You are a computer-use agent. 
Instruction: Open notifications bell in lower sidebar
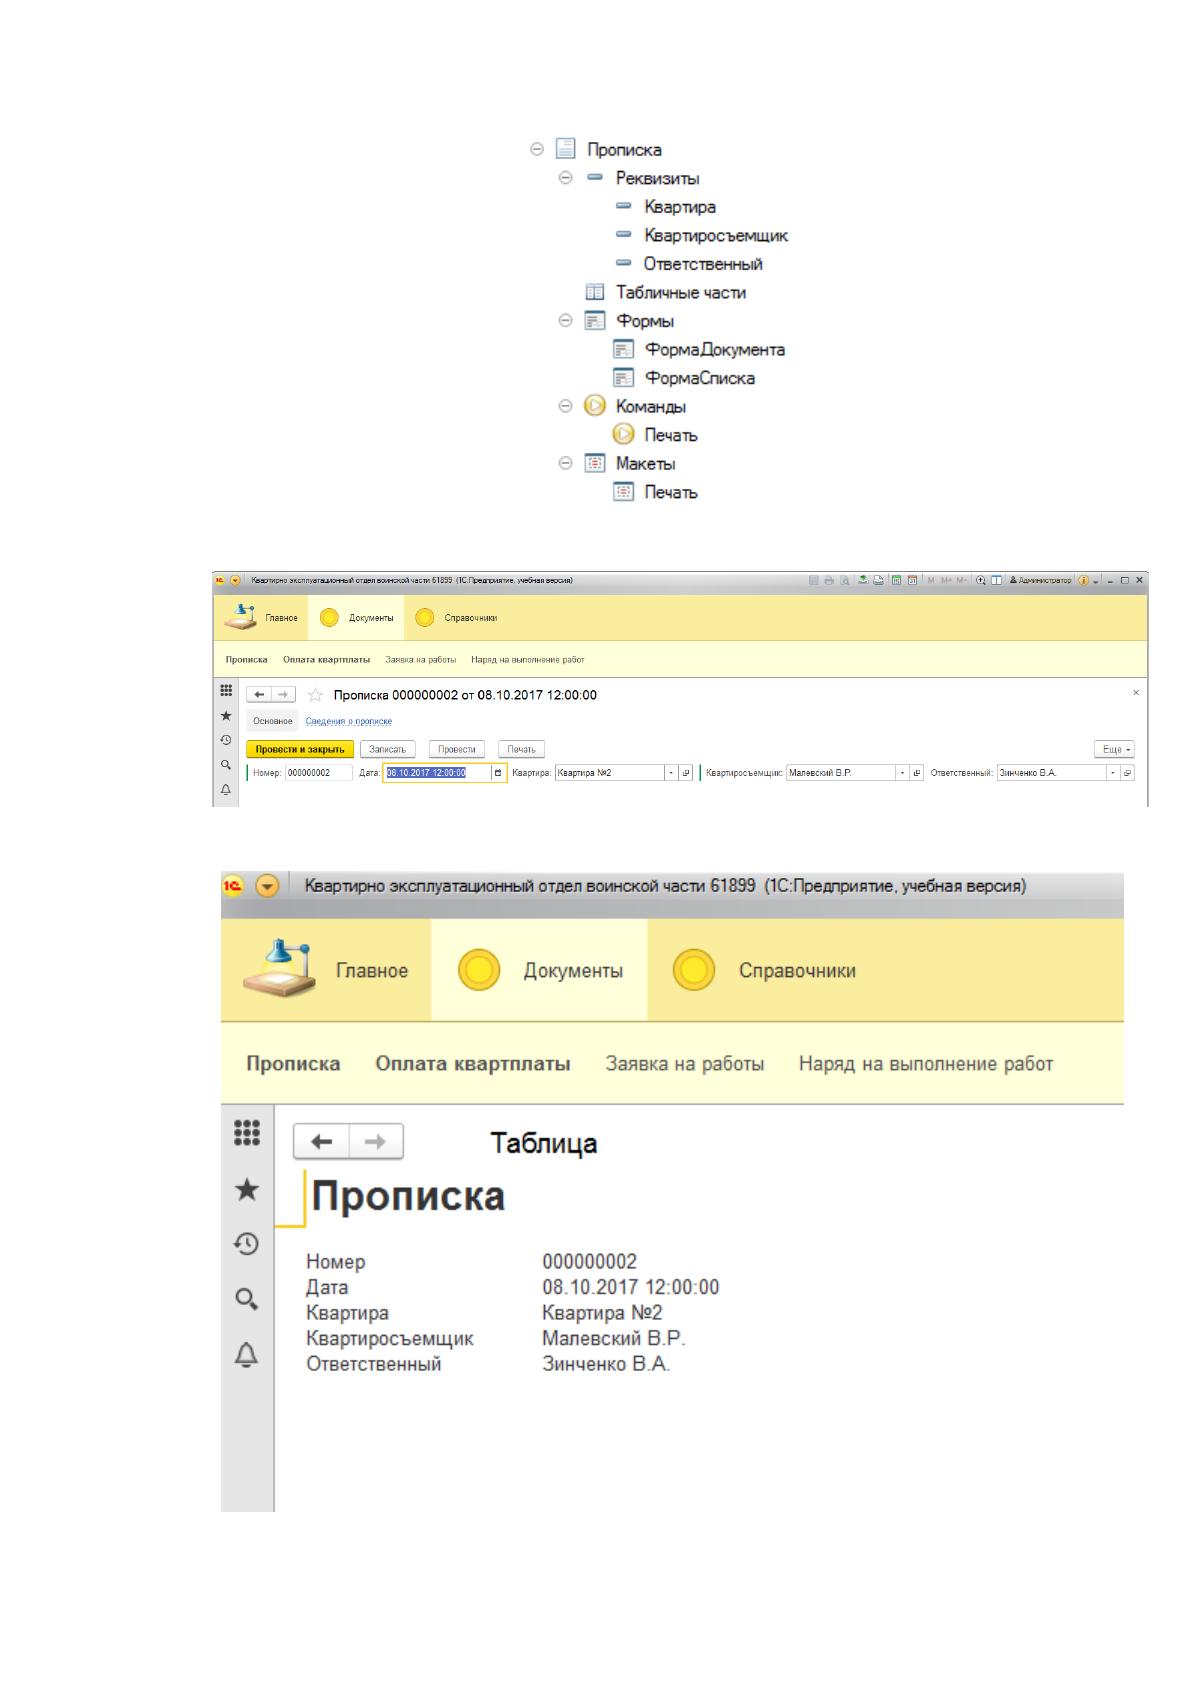pyautogui.click(x=246, y=1354)
